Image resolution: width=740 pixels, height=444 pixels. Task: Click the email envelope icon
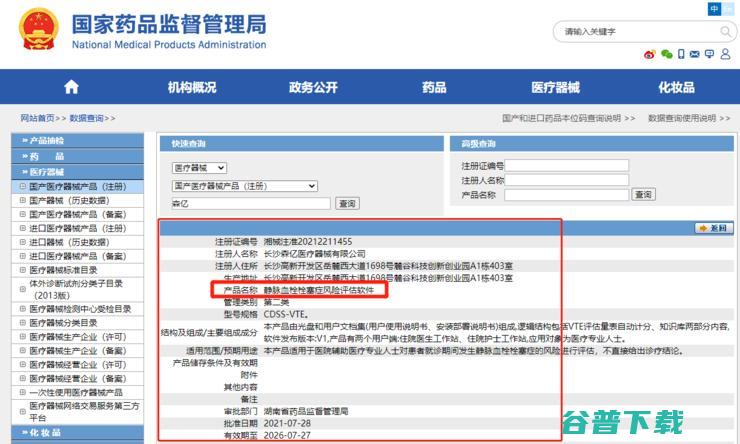(694, 54)
